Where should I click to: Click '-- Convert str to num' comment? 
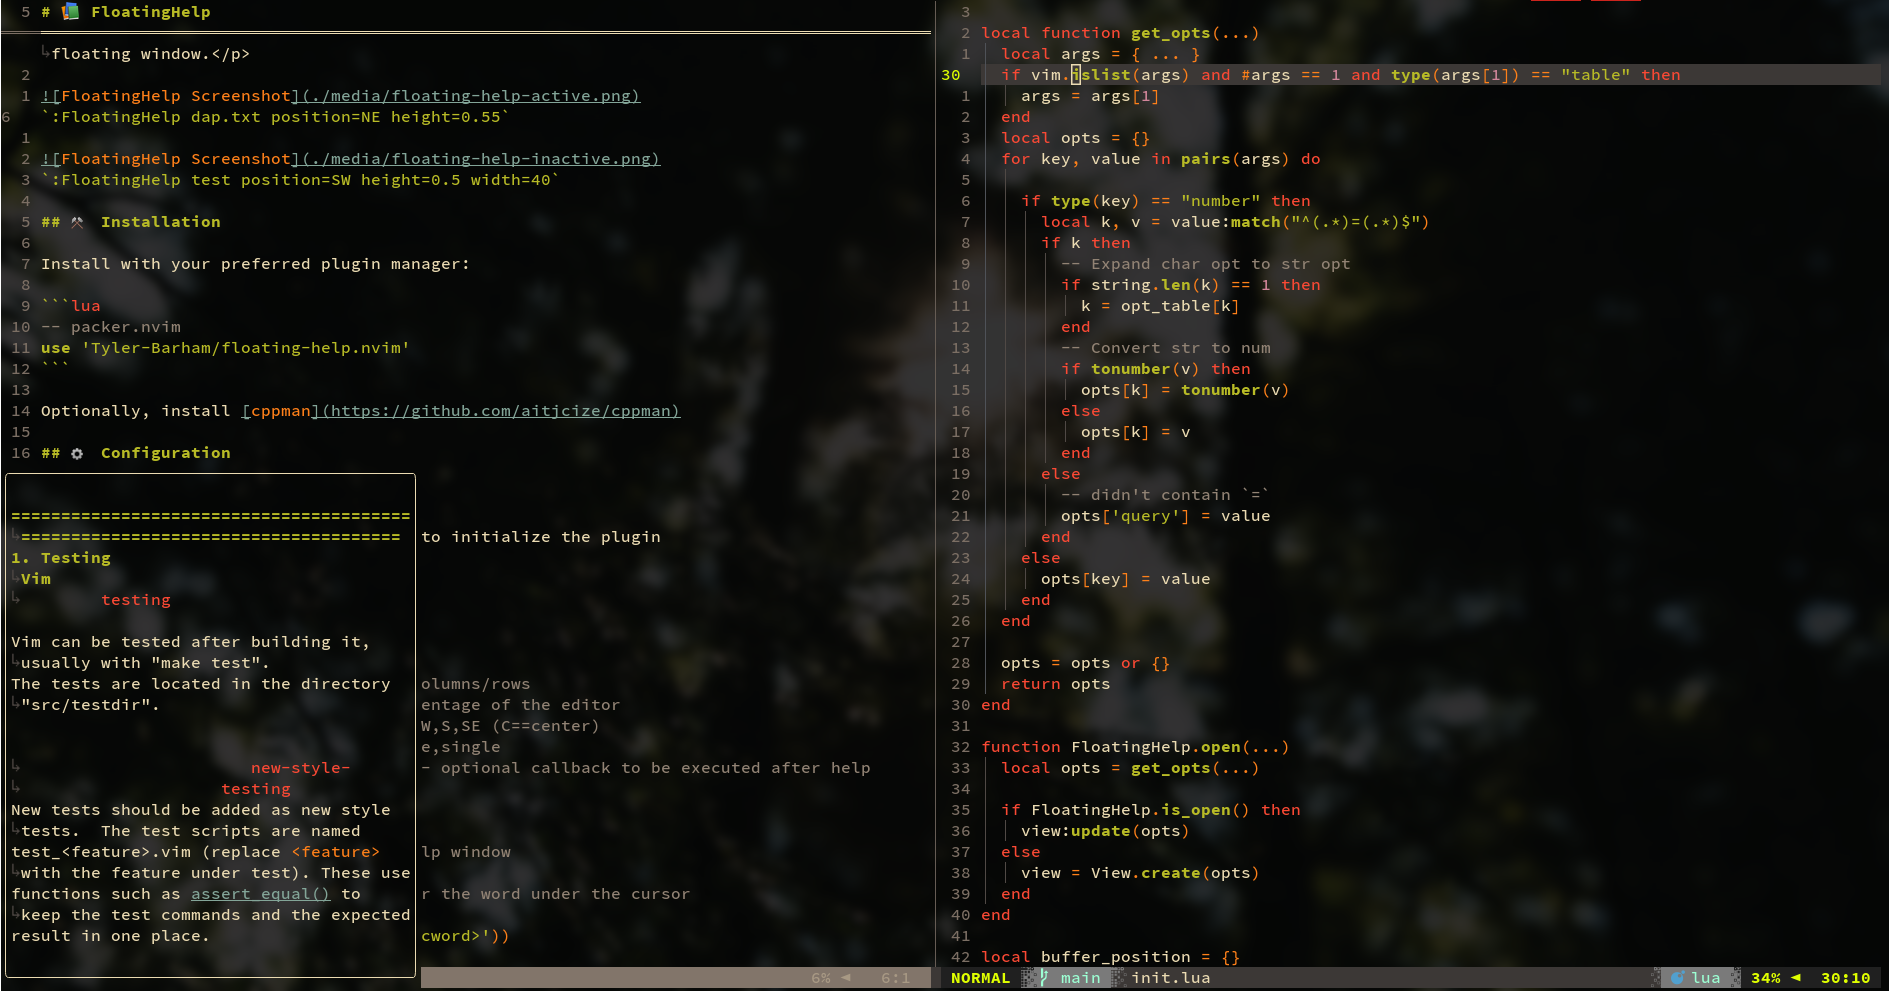pos(1165,348)
